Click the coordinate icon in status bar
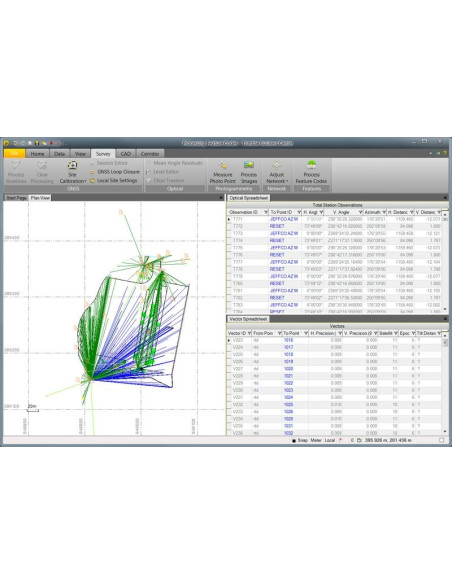This screenshot has width=452, height=584. [359, 440]
